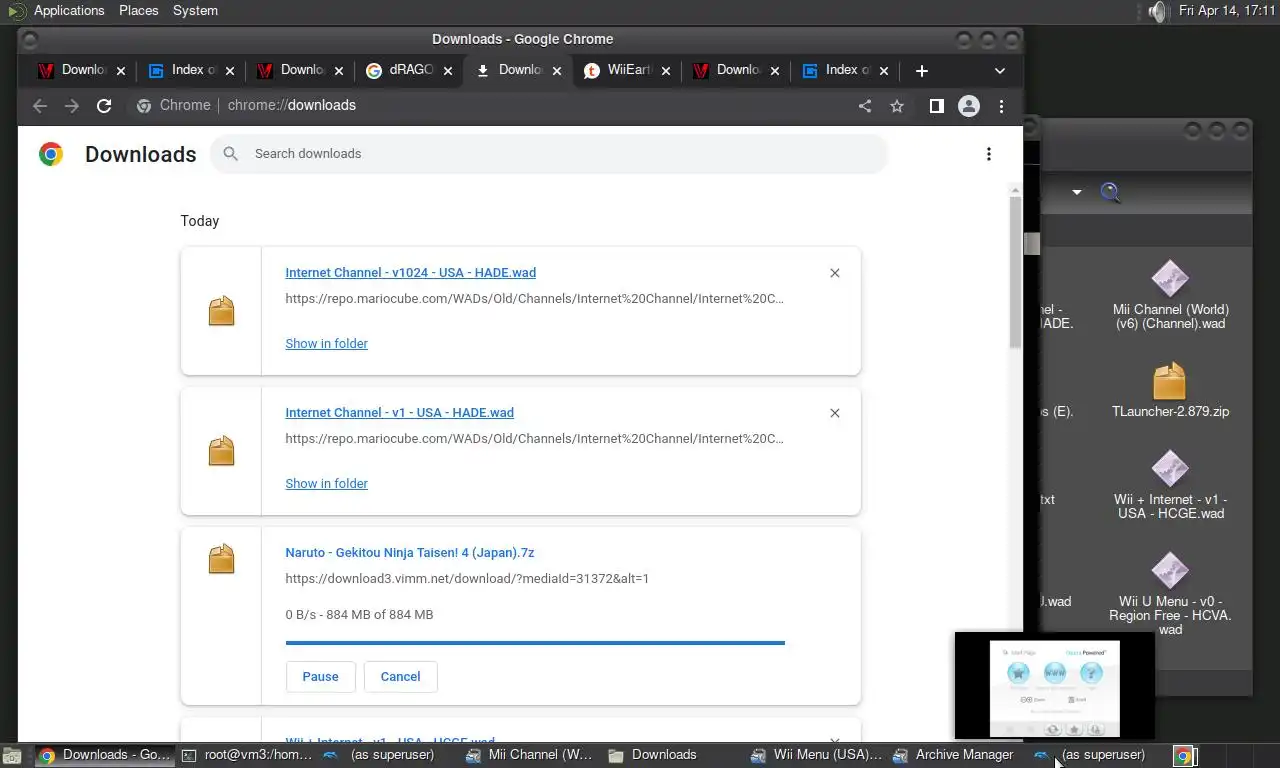Open the tab search chevron dropdown
The height and width of the screenshot is (768, 1280).
pos(1000,71)
